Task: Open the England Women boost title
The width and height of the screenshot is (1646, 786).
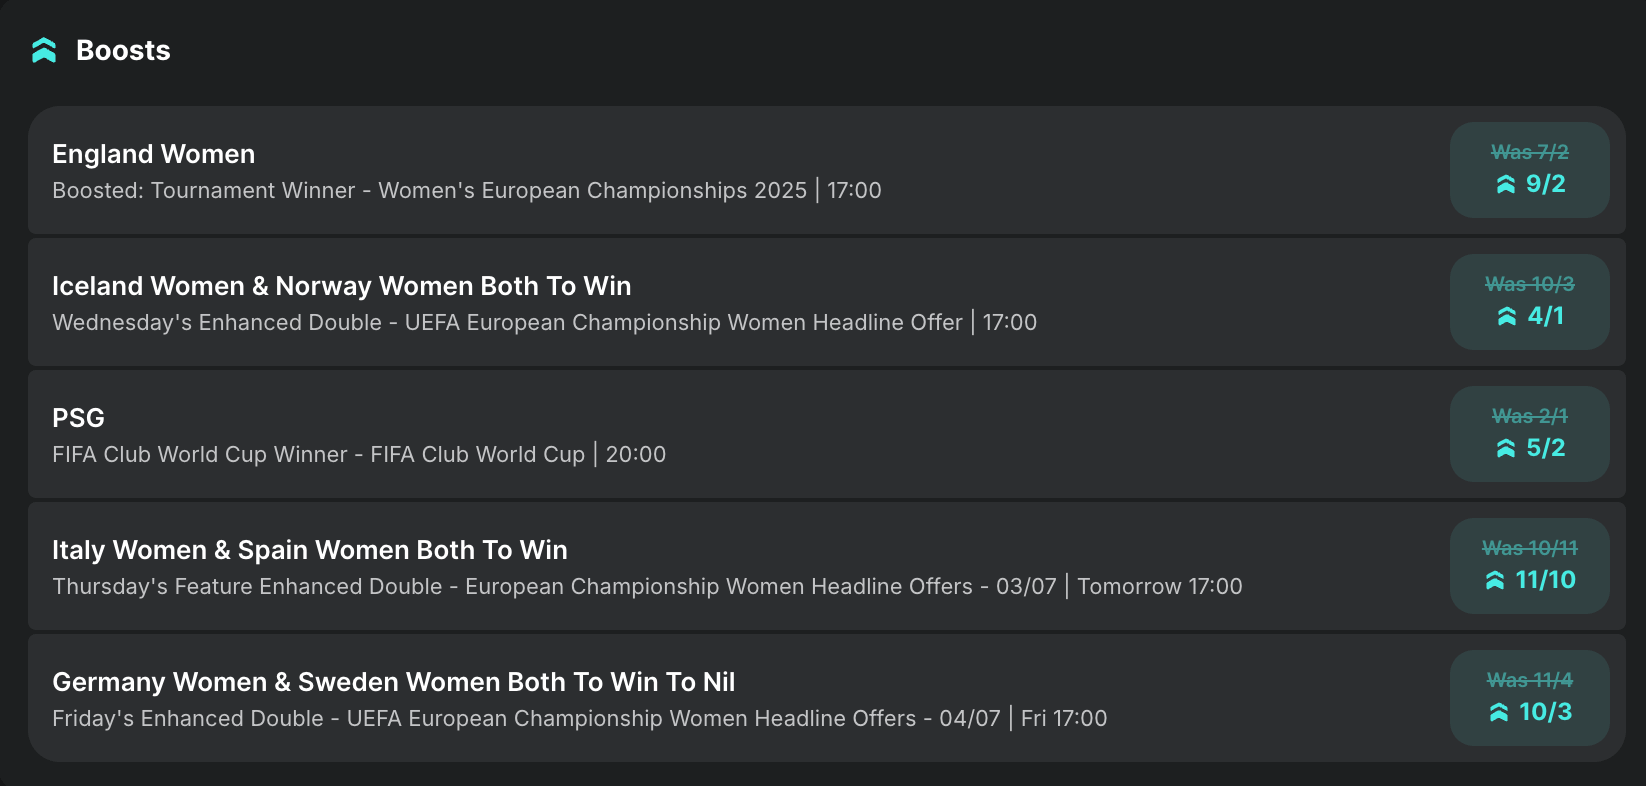Action: [154, 154]
